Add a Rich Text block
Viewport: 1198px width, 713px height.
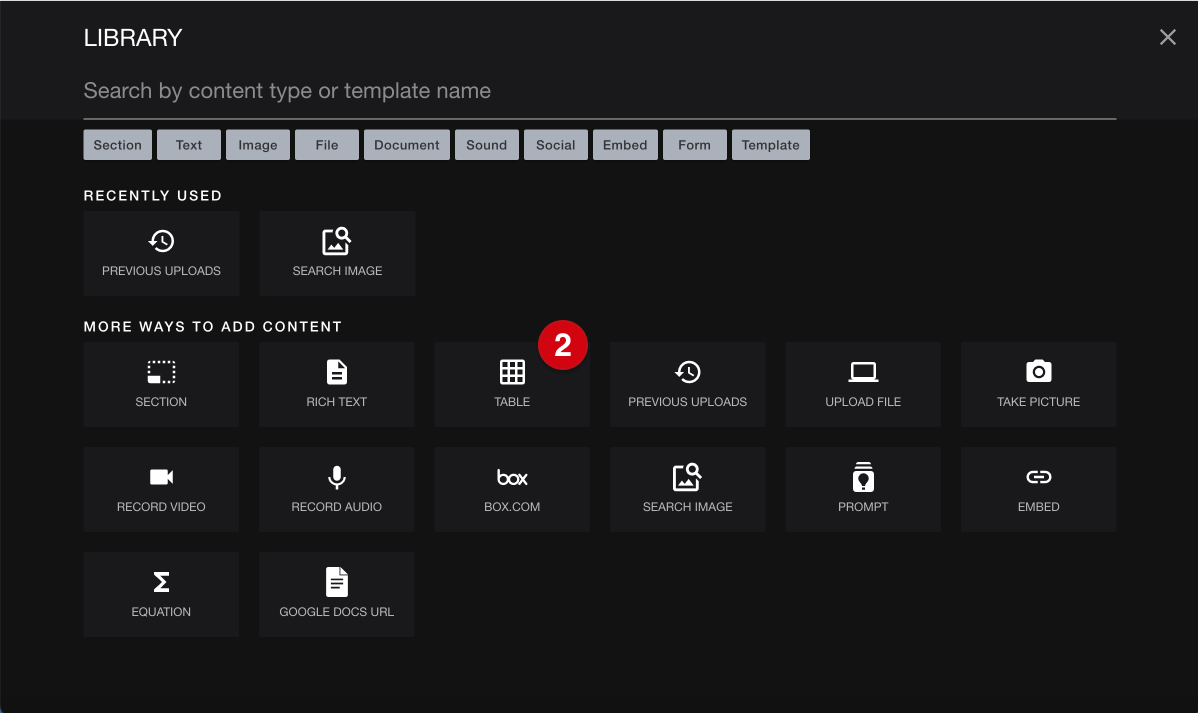pyautogui.click(x=337, y=384)
